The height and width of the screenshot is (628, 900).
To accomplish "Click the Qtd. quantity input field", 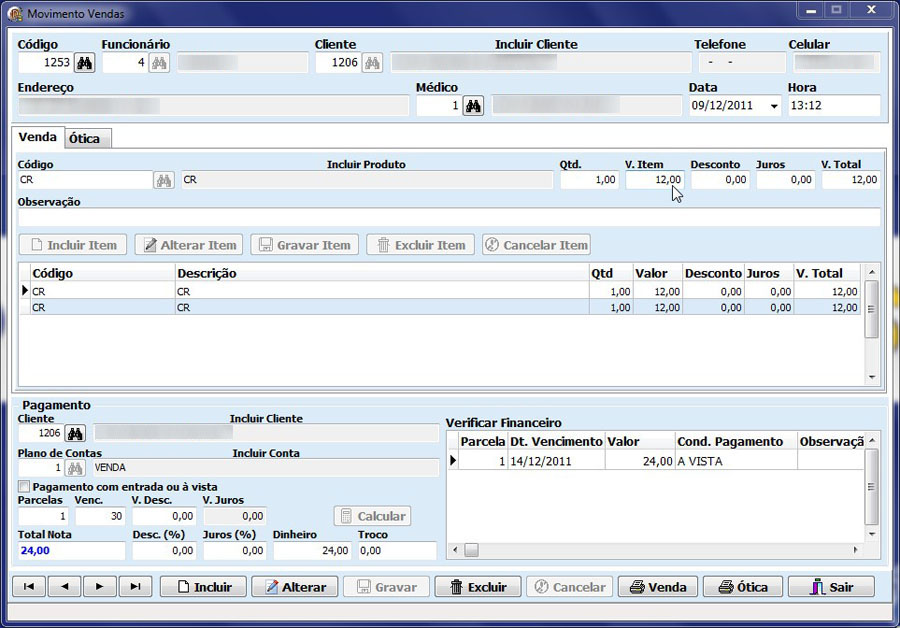I will 589,180.
